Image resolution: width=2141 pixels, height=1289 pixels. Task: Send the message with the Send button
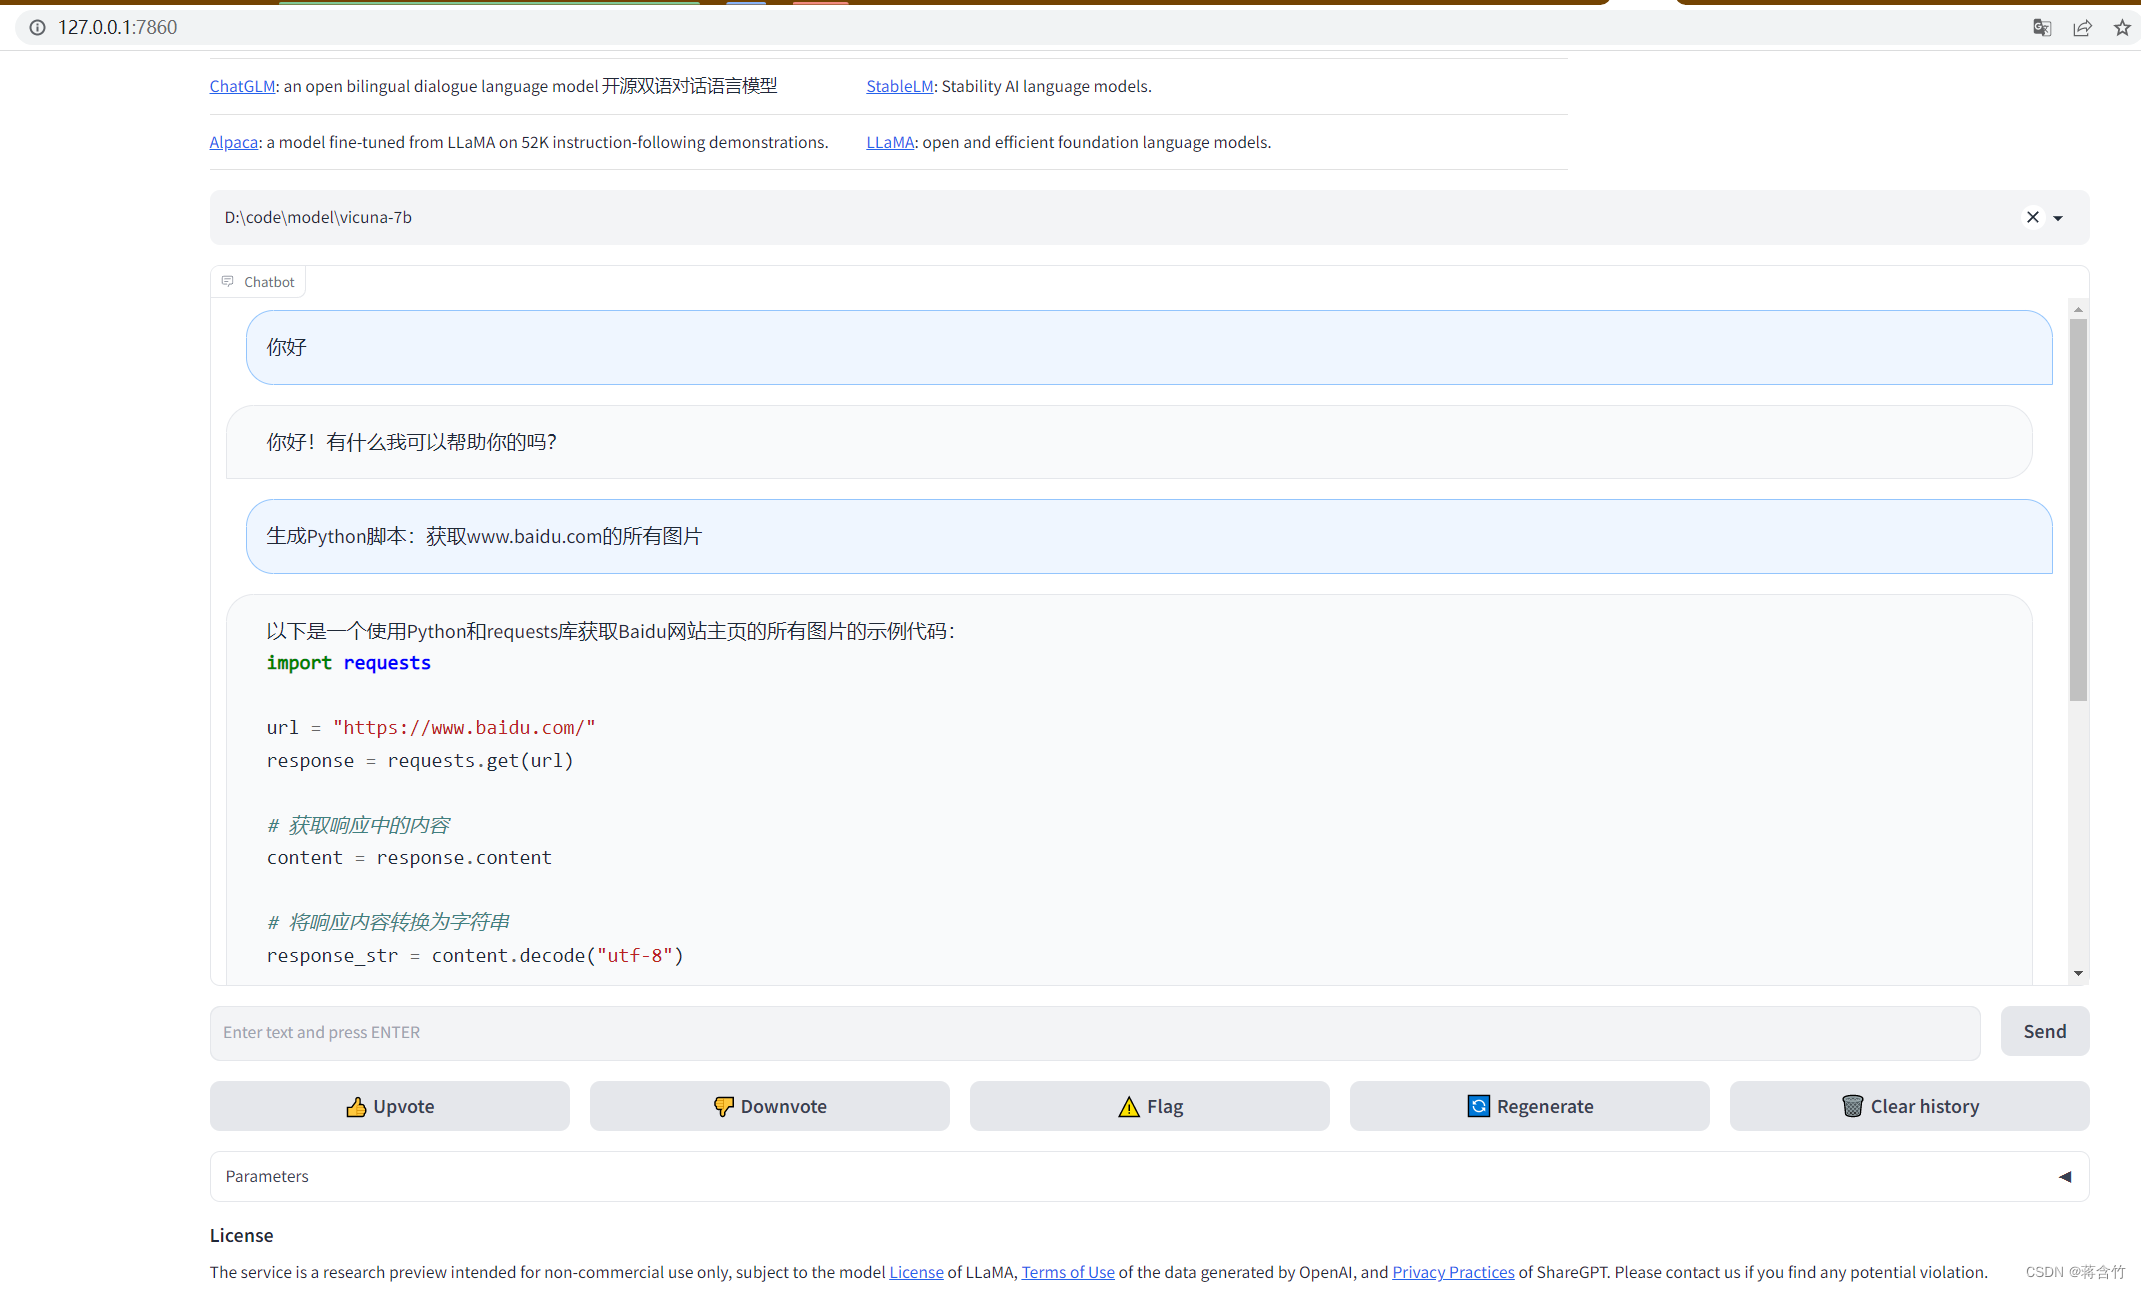pyautogui.click(x=2045, y=1031)
